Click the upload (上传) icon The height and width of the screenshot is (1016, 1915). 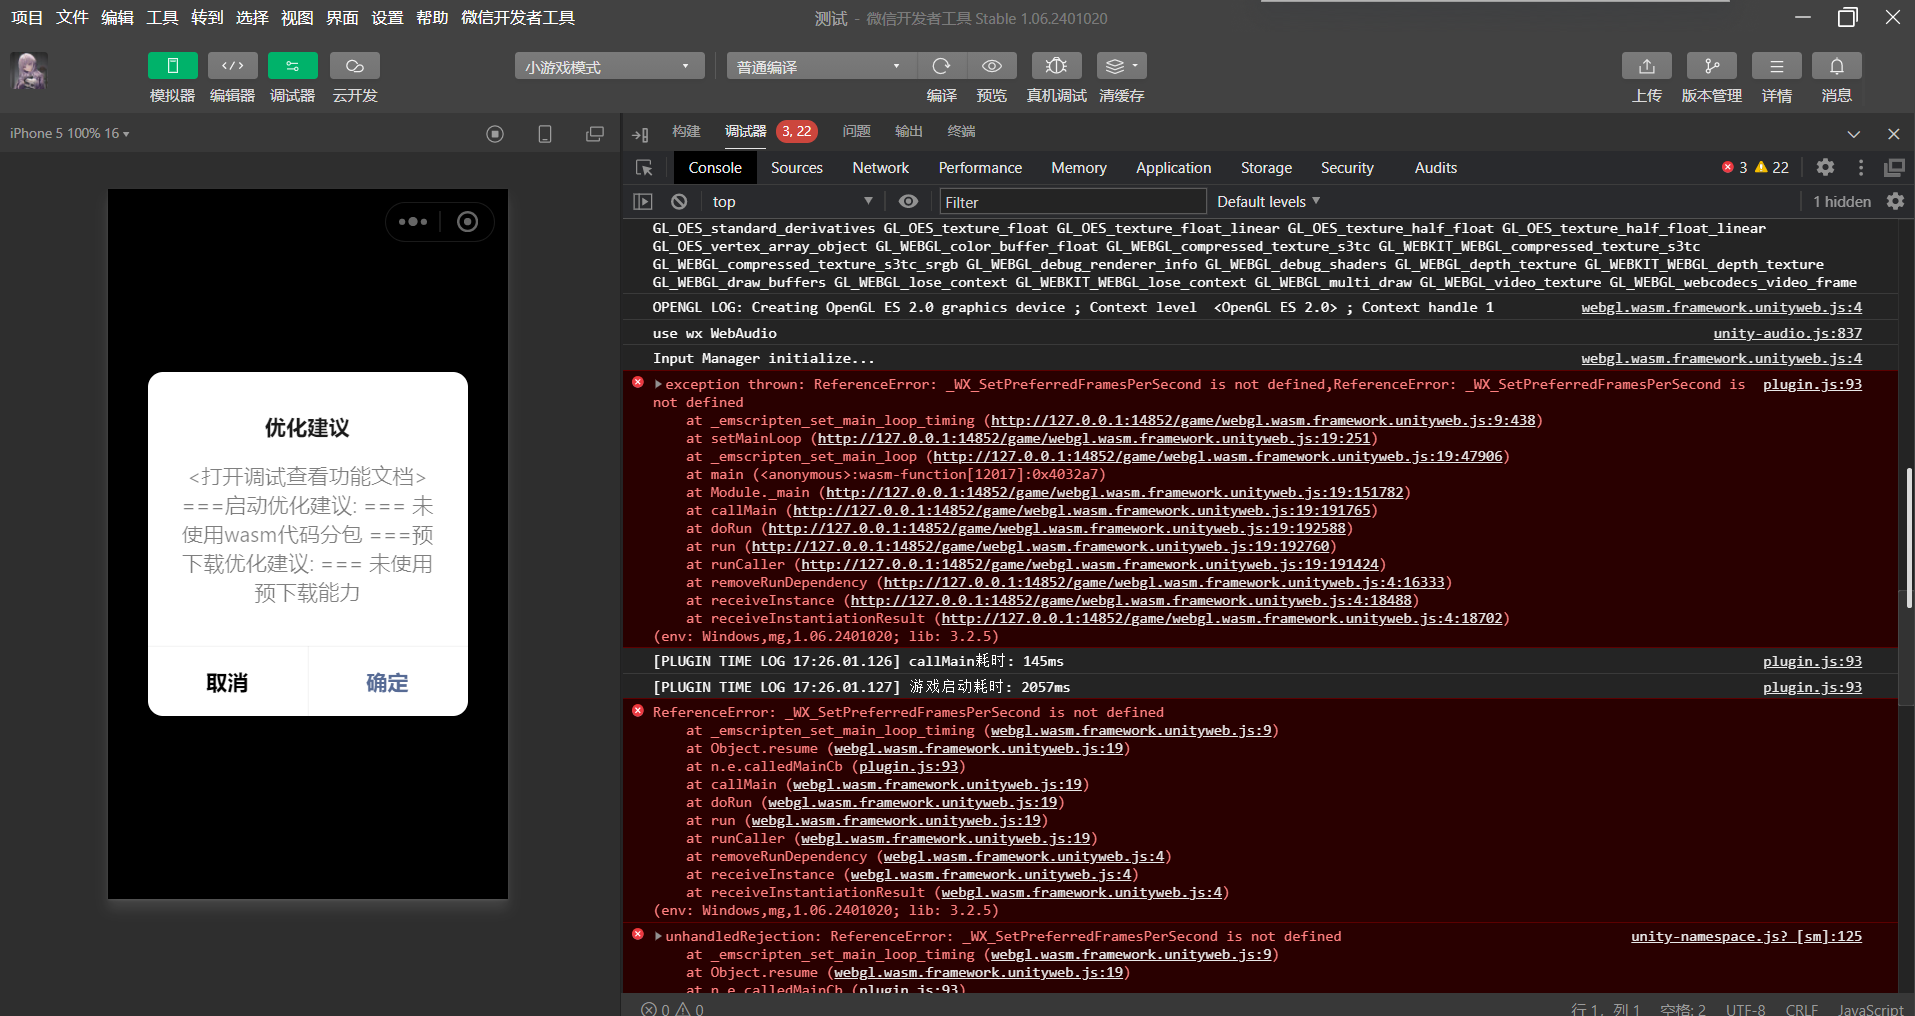coord(1647,66)
